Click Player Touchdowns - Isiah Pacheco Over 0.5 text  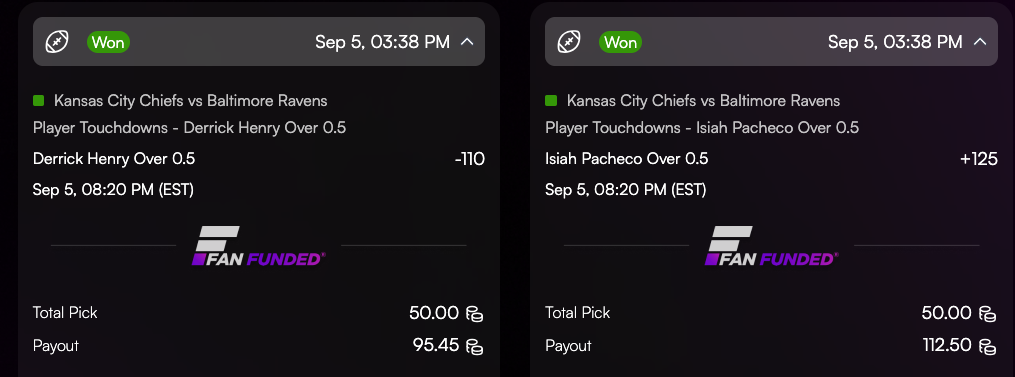[x=702, y=128]
